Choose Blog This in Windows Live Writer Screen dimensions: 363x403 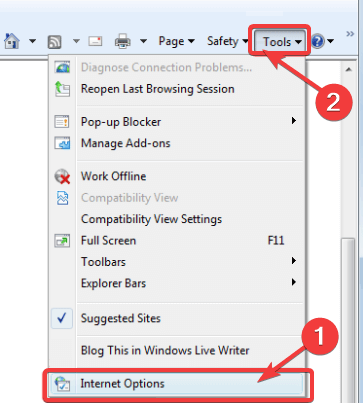point(176,350)
